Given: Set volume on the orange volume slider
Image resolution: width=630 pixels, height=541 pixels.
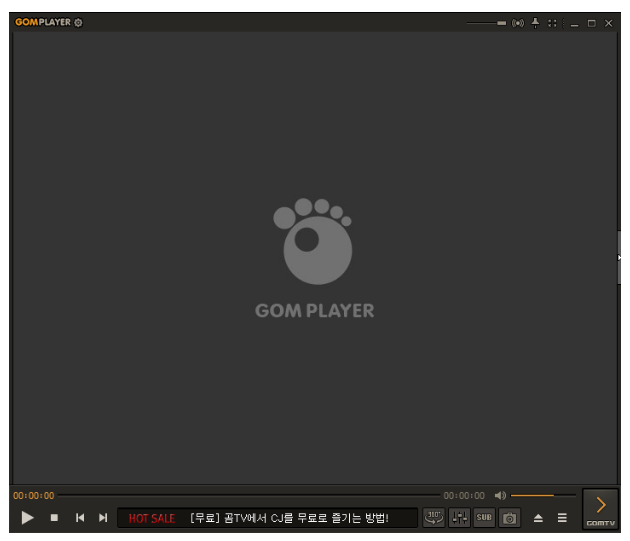Looking at the screenshot, I should (x=543, y=496).
